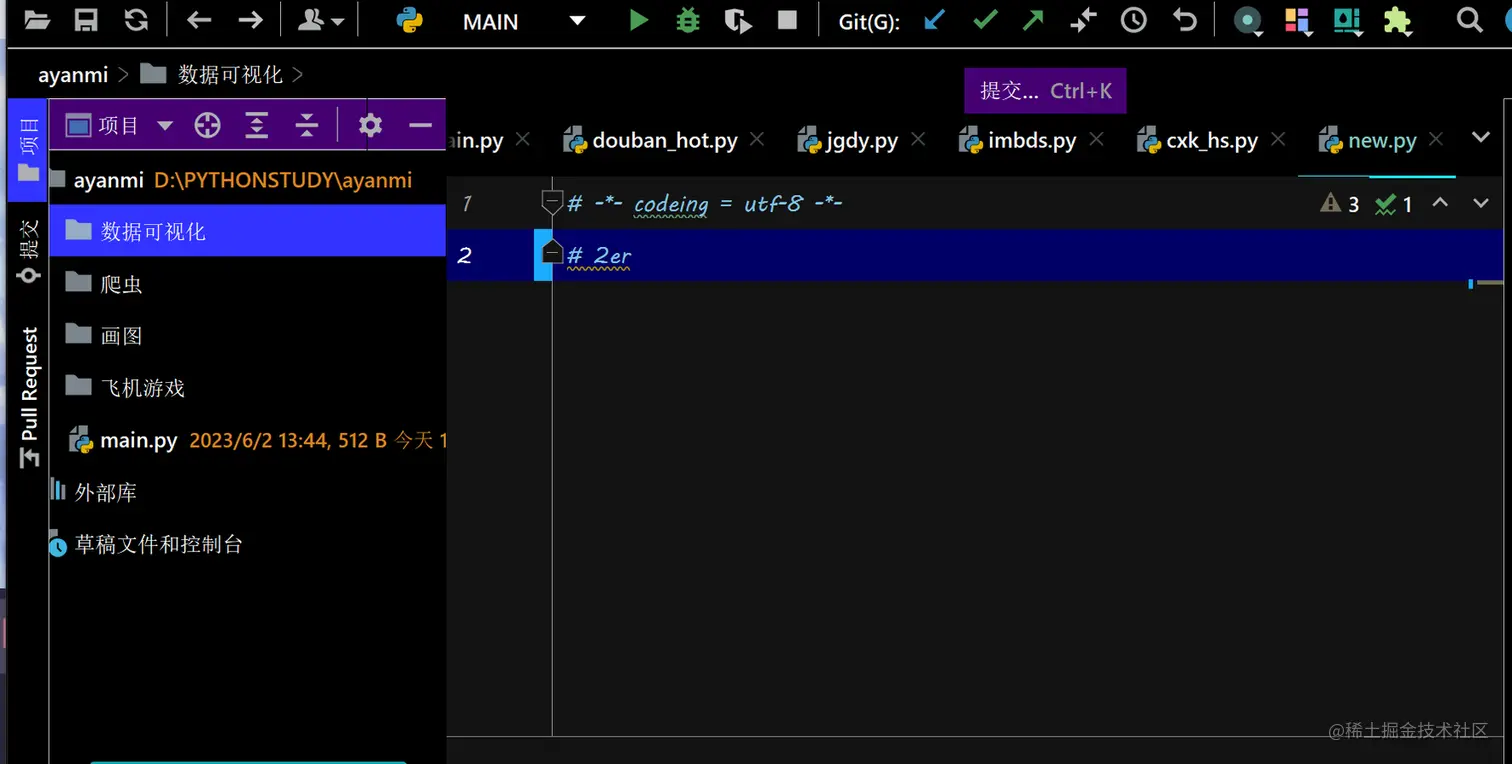Screen dimensions: 1512x764
Task: Expand all project tree nodes icon
Action: (x=257, y=125)
